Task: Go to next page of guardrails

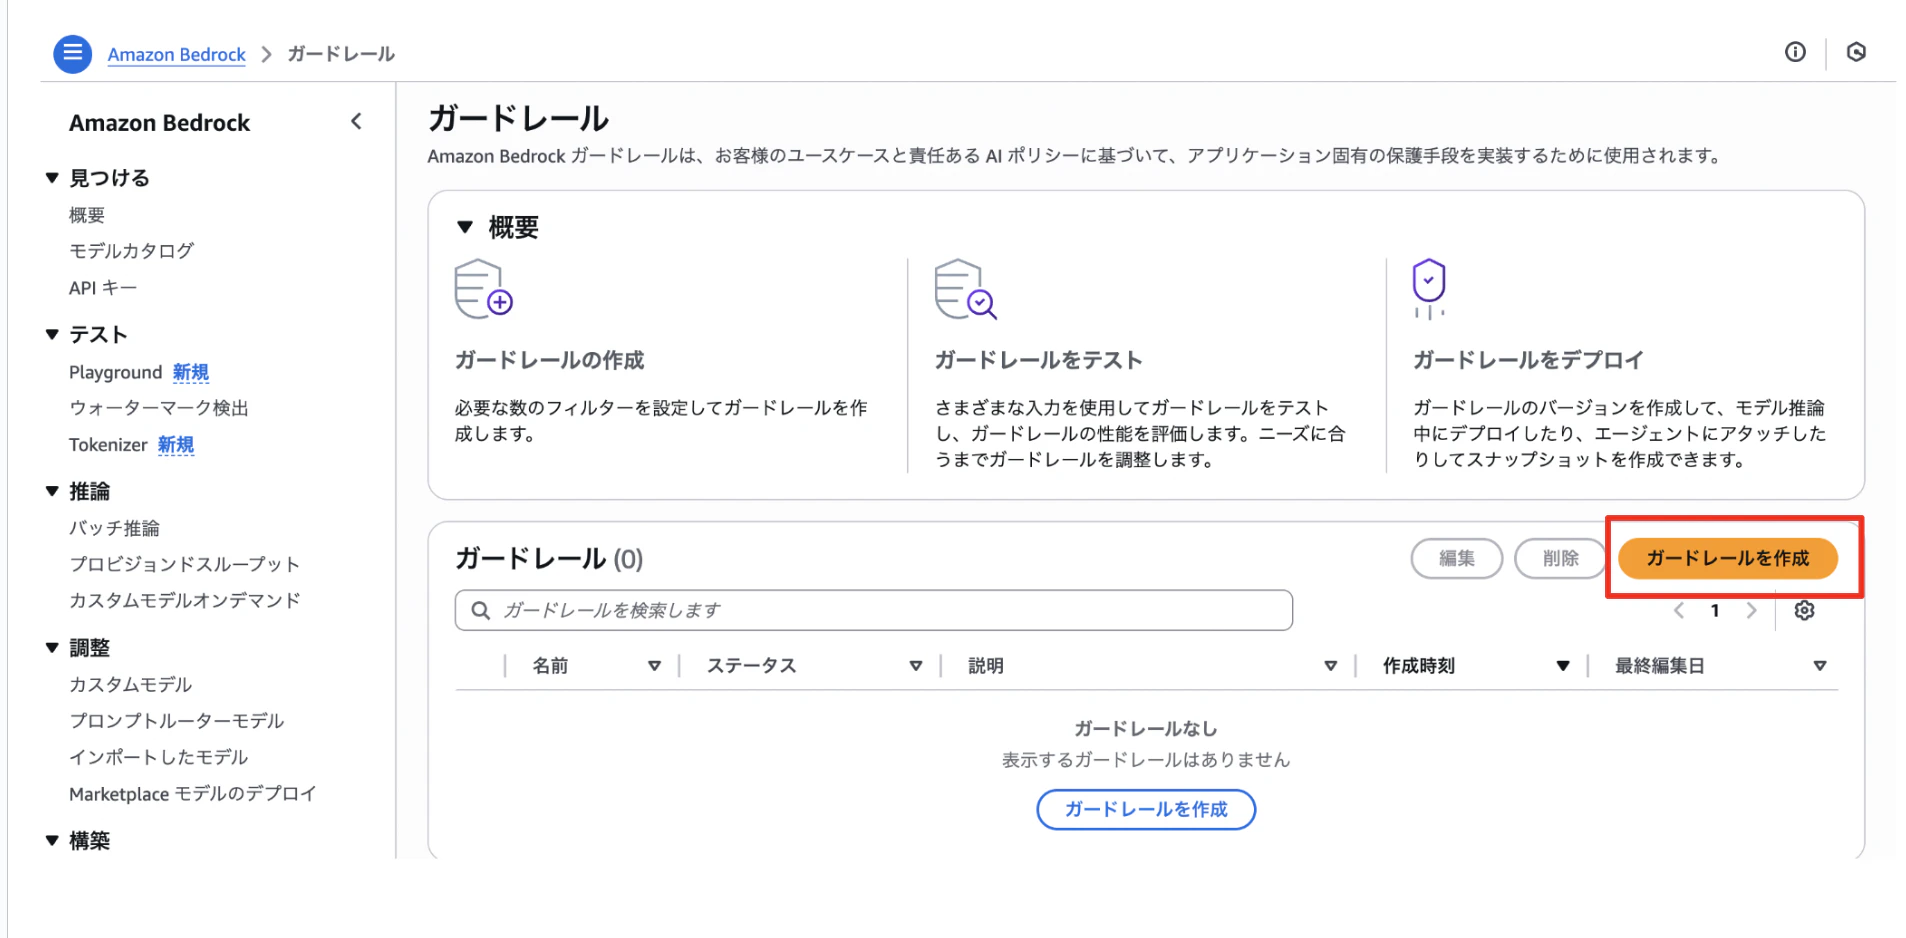Action: [1751, 610]
